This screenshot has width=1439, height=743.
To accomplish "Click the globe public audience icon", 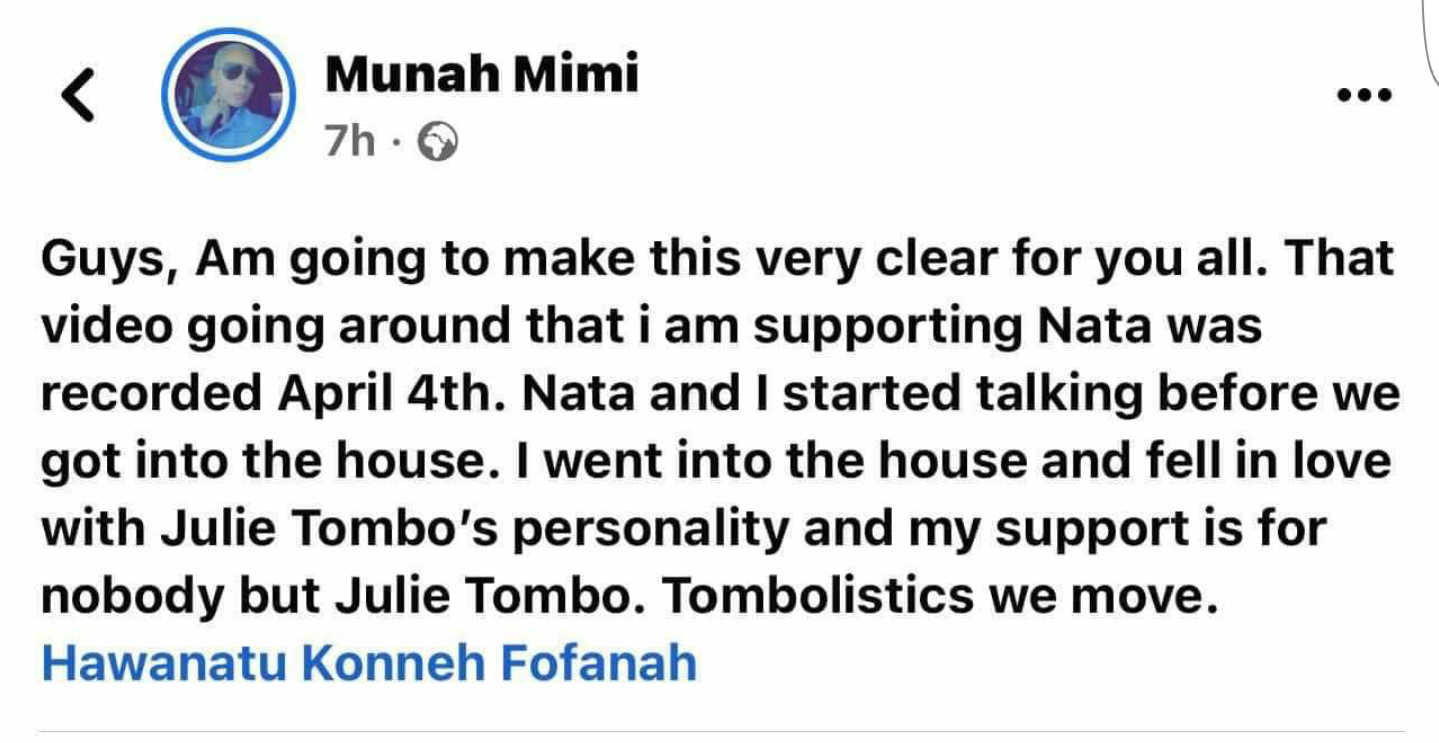I will (438, 144).
